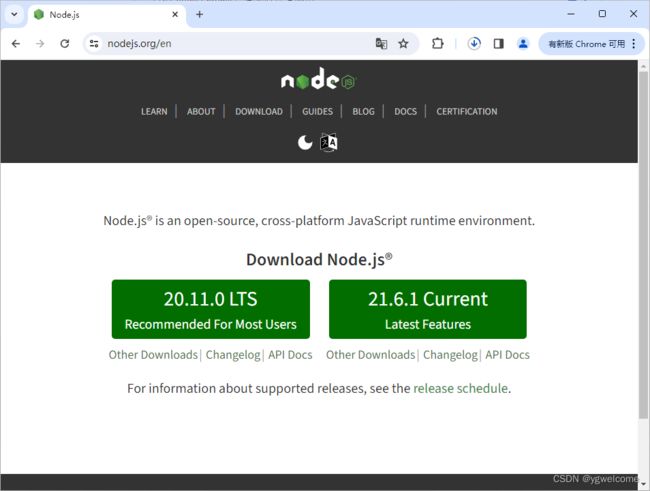Open Other Downloads under the Current button

point(371,355)
